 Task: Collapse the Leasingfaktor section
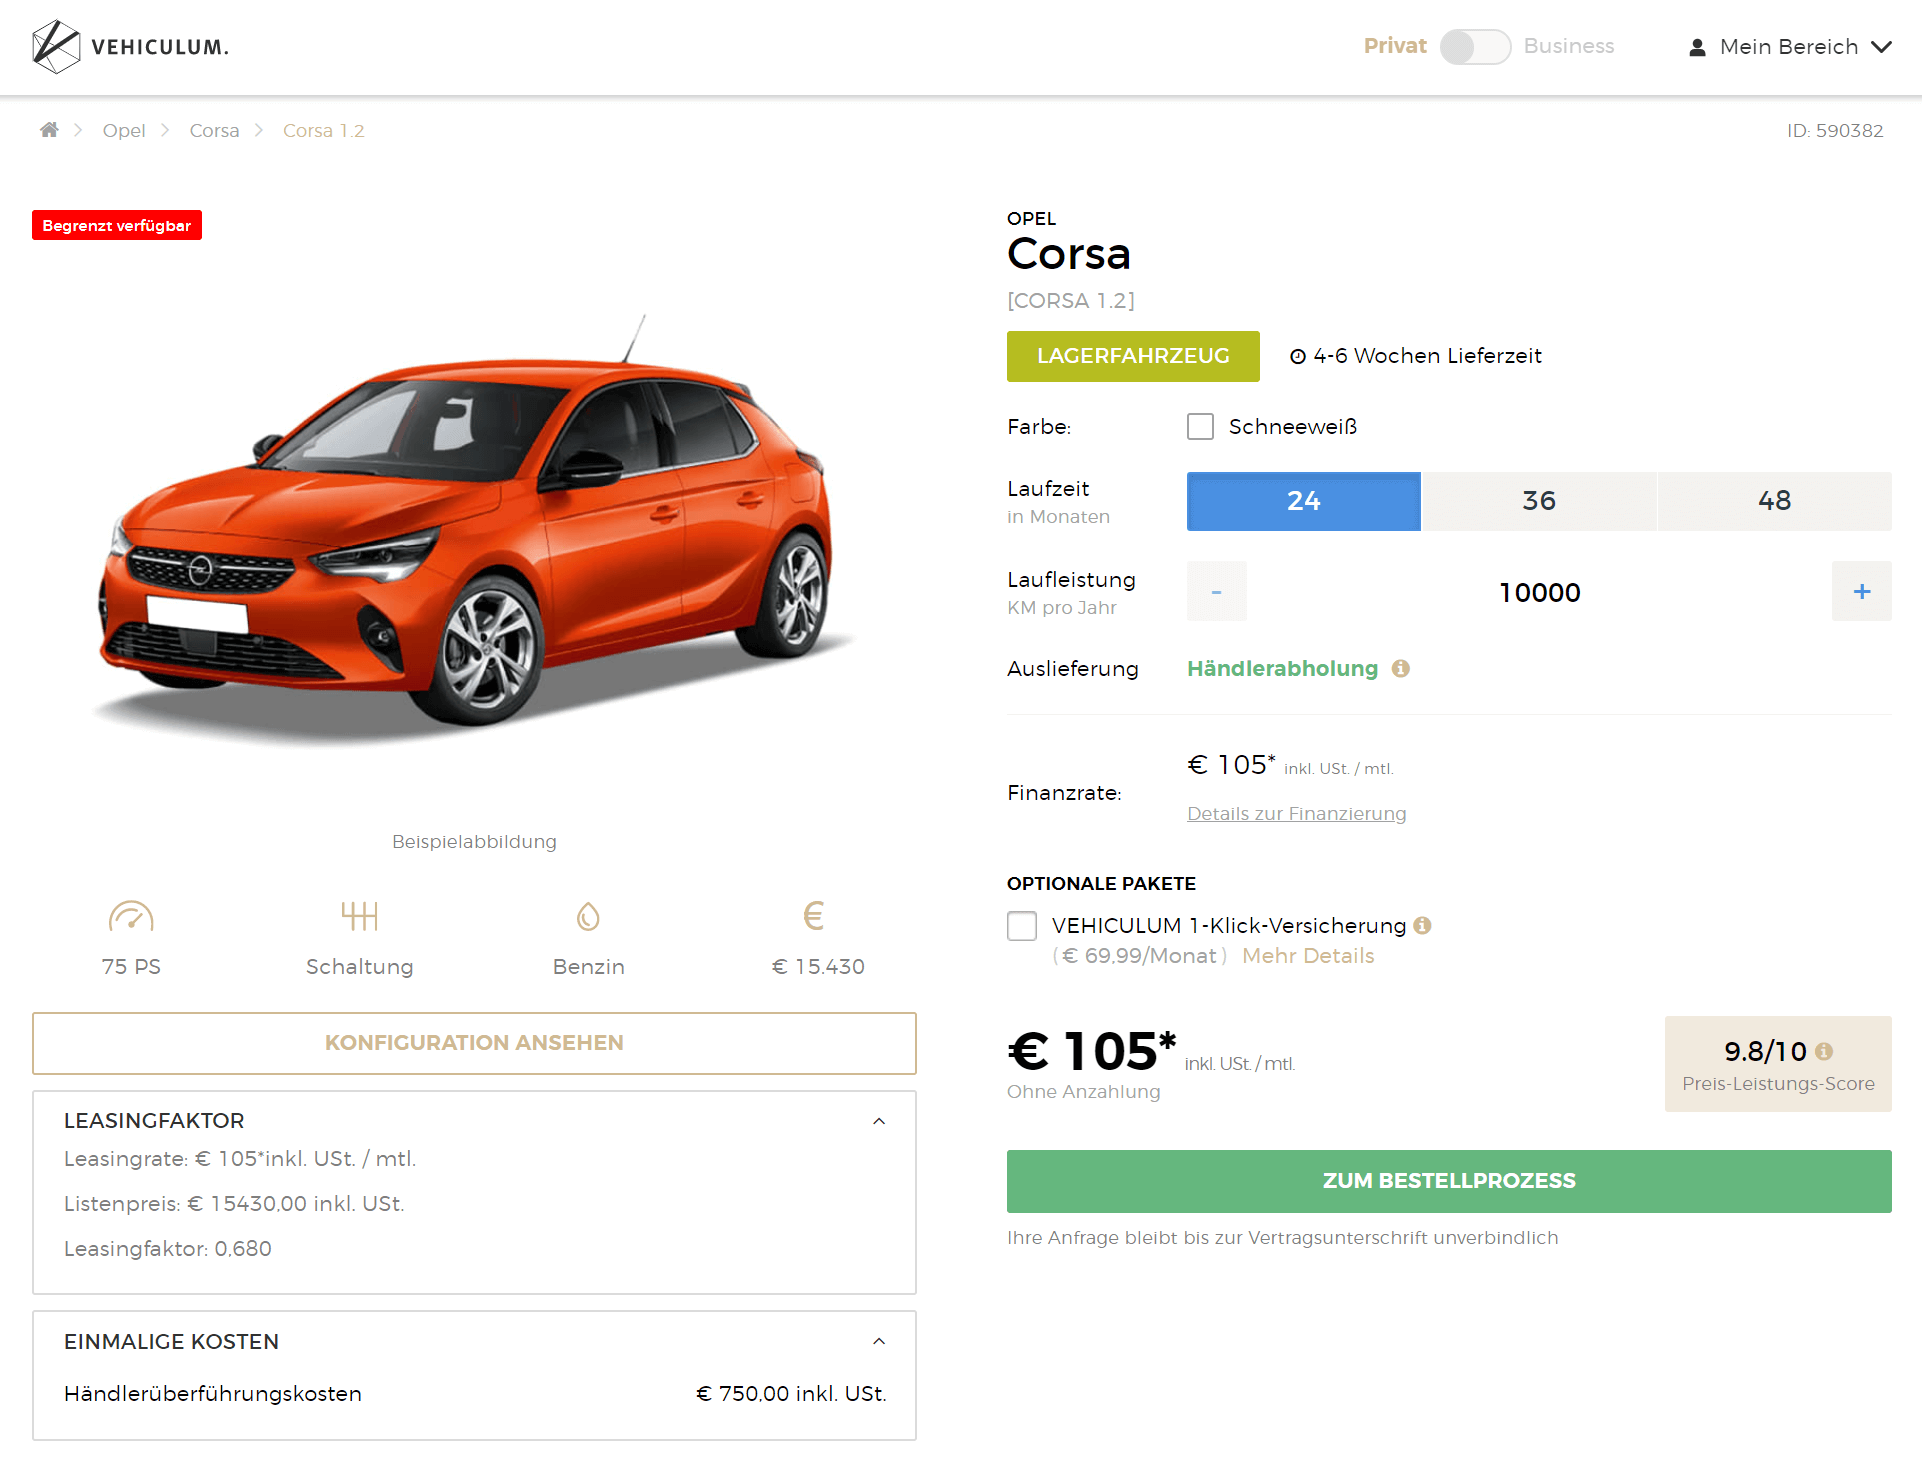[x=879, y=1121]
